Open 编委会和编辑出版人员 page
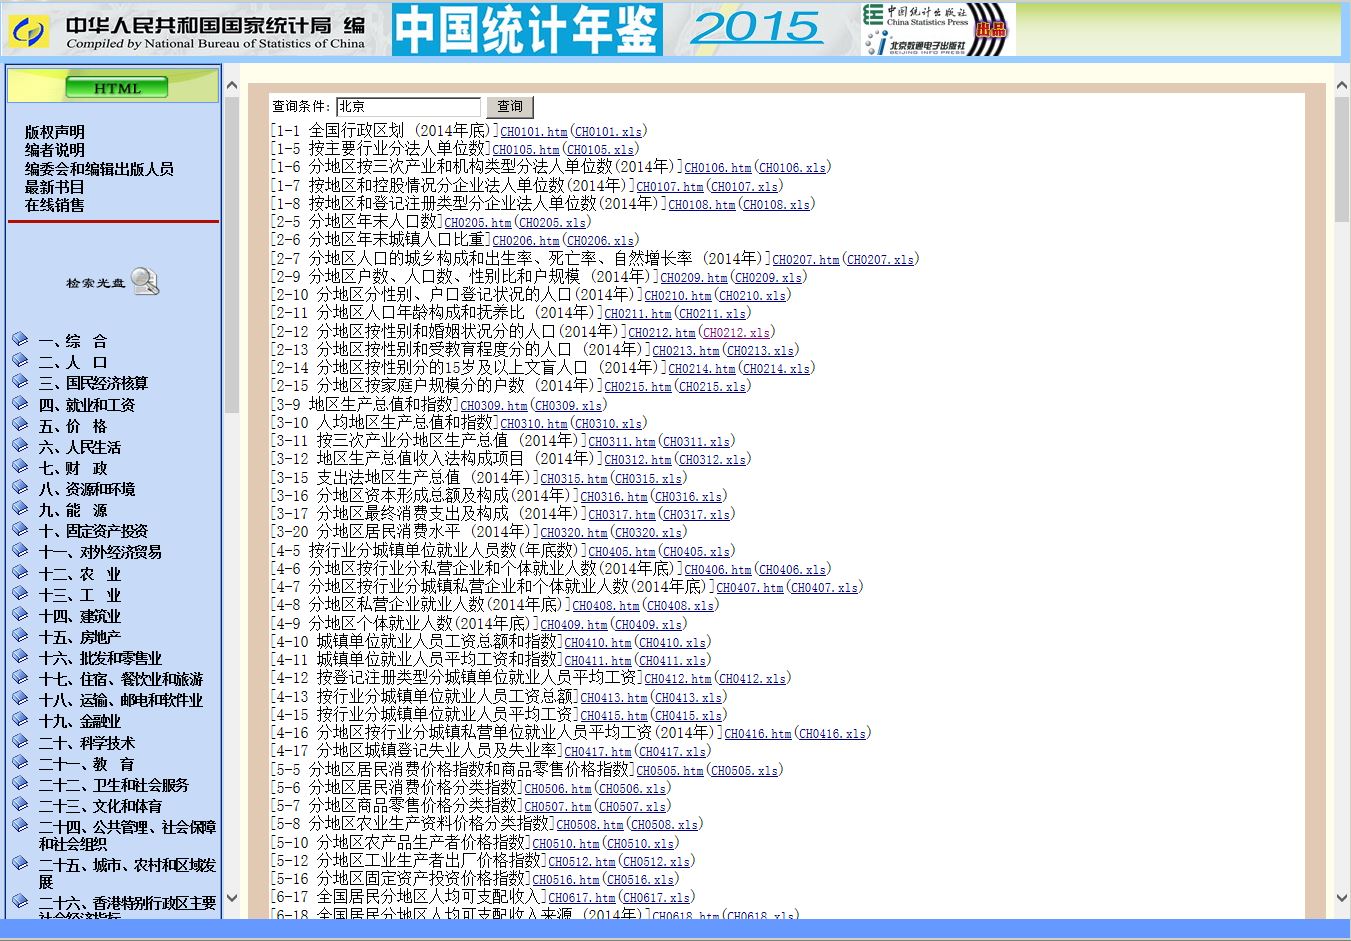 (x=99, y=169)
